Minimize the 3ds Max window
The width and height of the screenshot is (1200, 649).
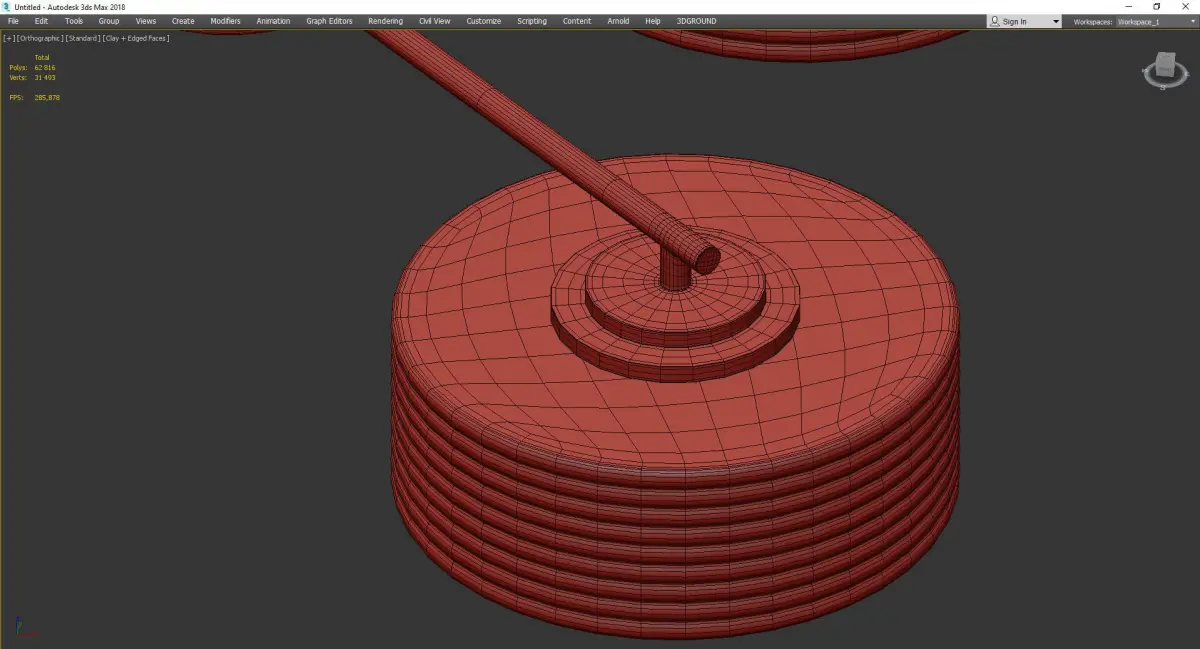point(1129,7)
